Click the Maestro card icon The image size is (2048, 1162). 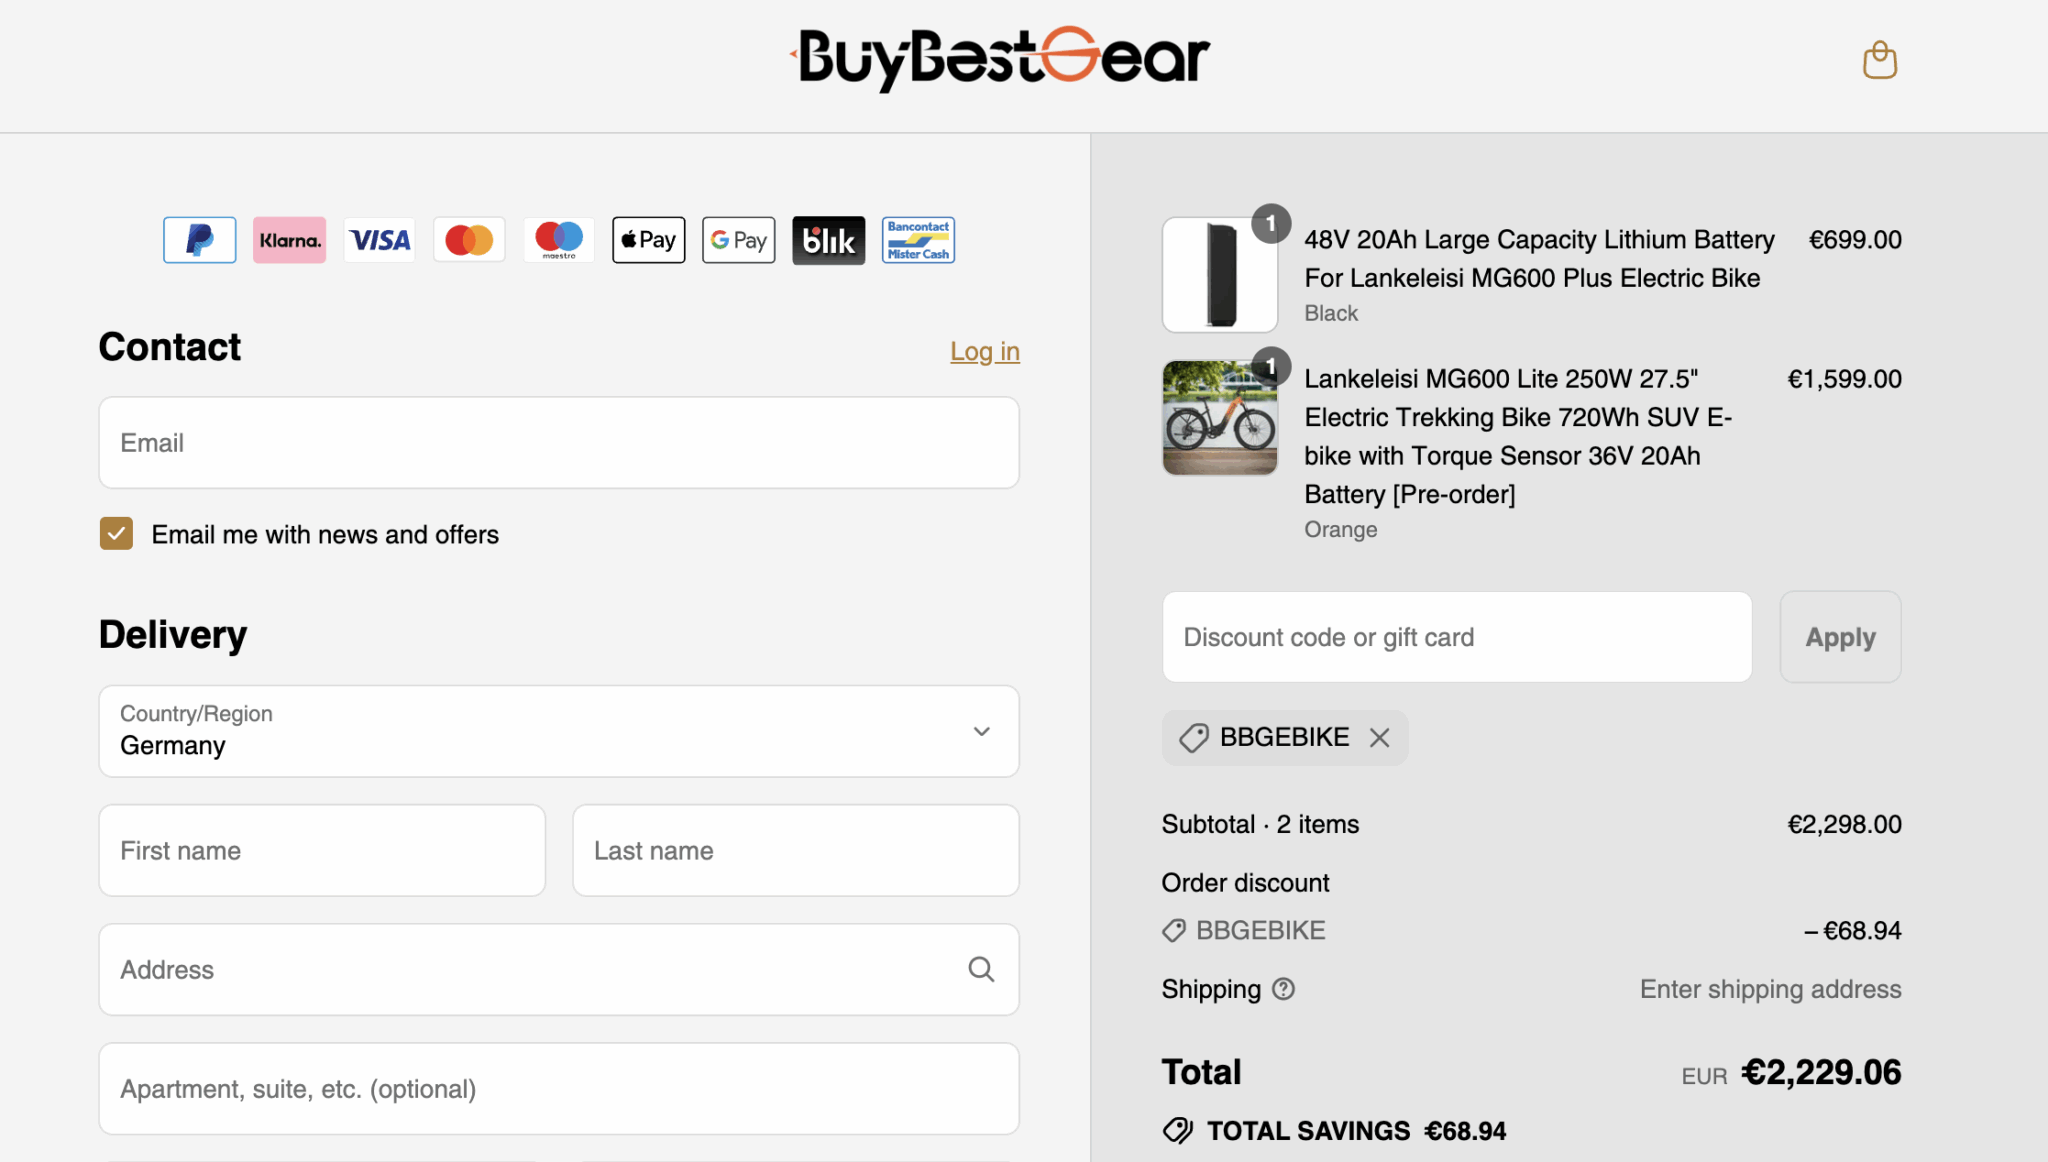(559, 240)
